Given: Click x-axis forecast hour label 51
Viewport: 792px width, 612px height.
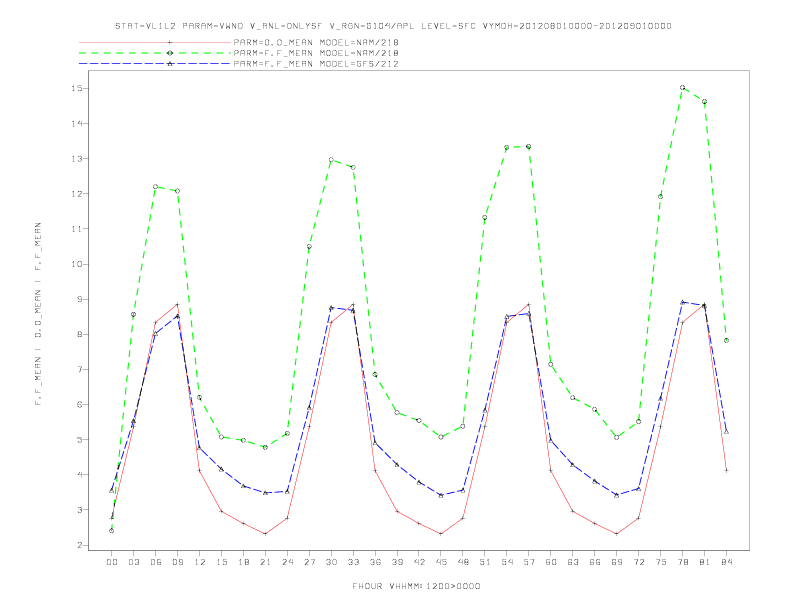Looking at the screenshot, I should (485, 562).
